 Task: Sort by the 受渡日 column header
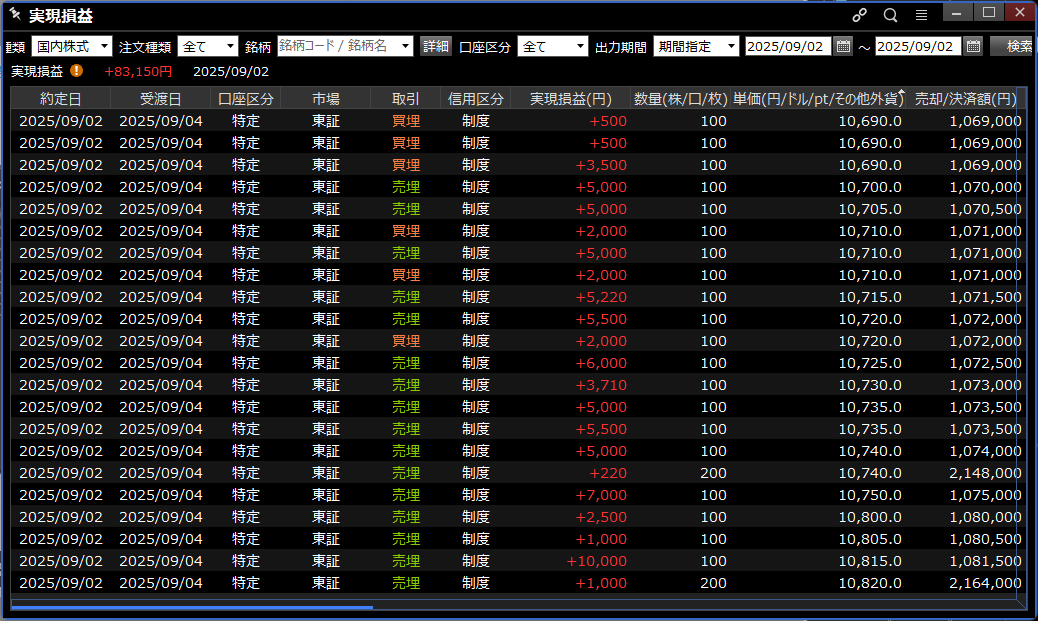coord(161,99)
